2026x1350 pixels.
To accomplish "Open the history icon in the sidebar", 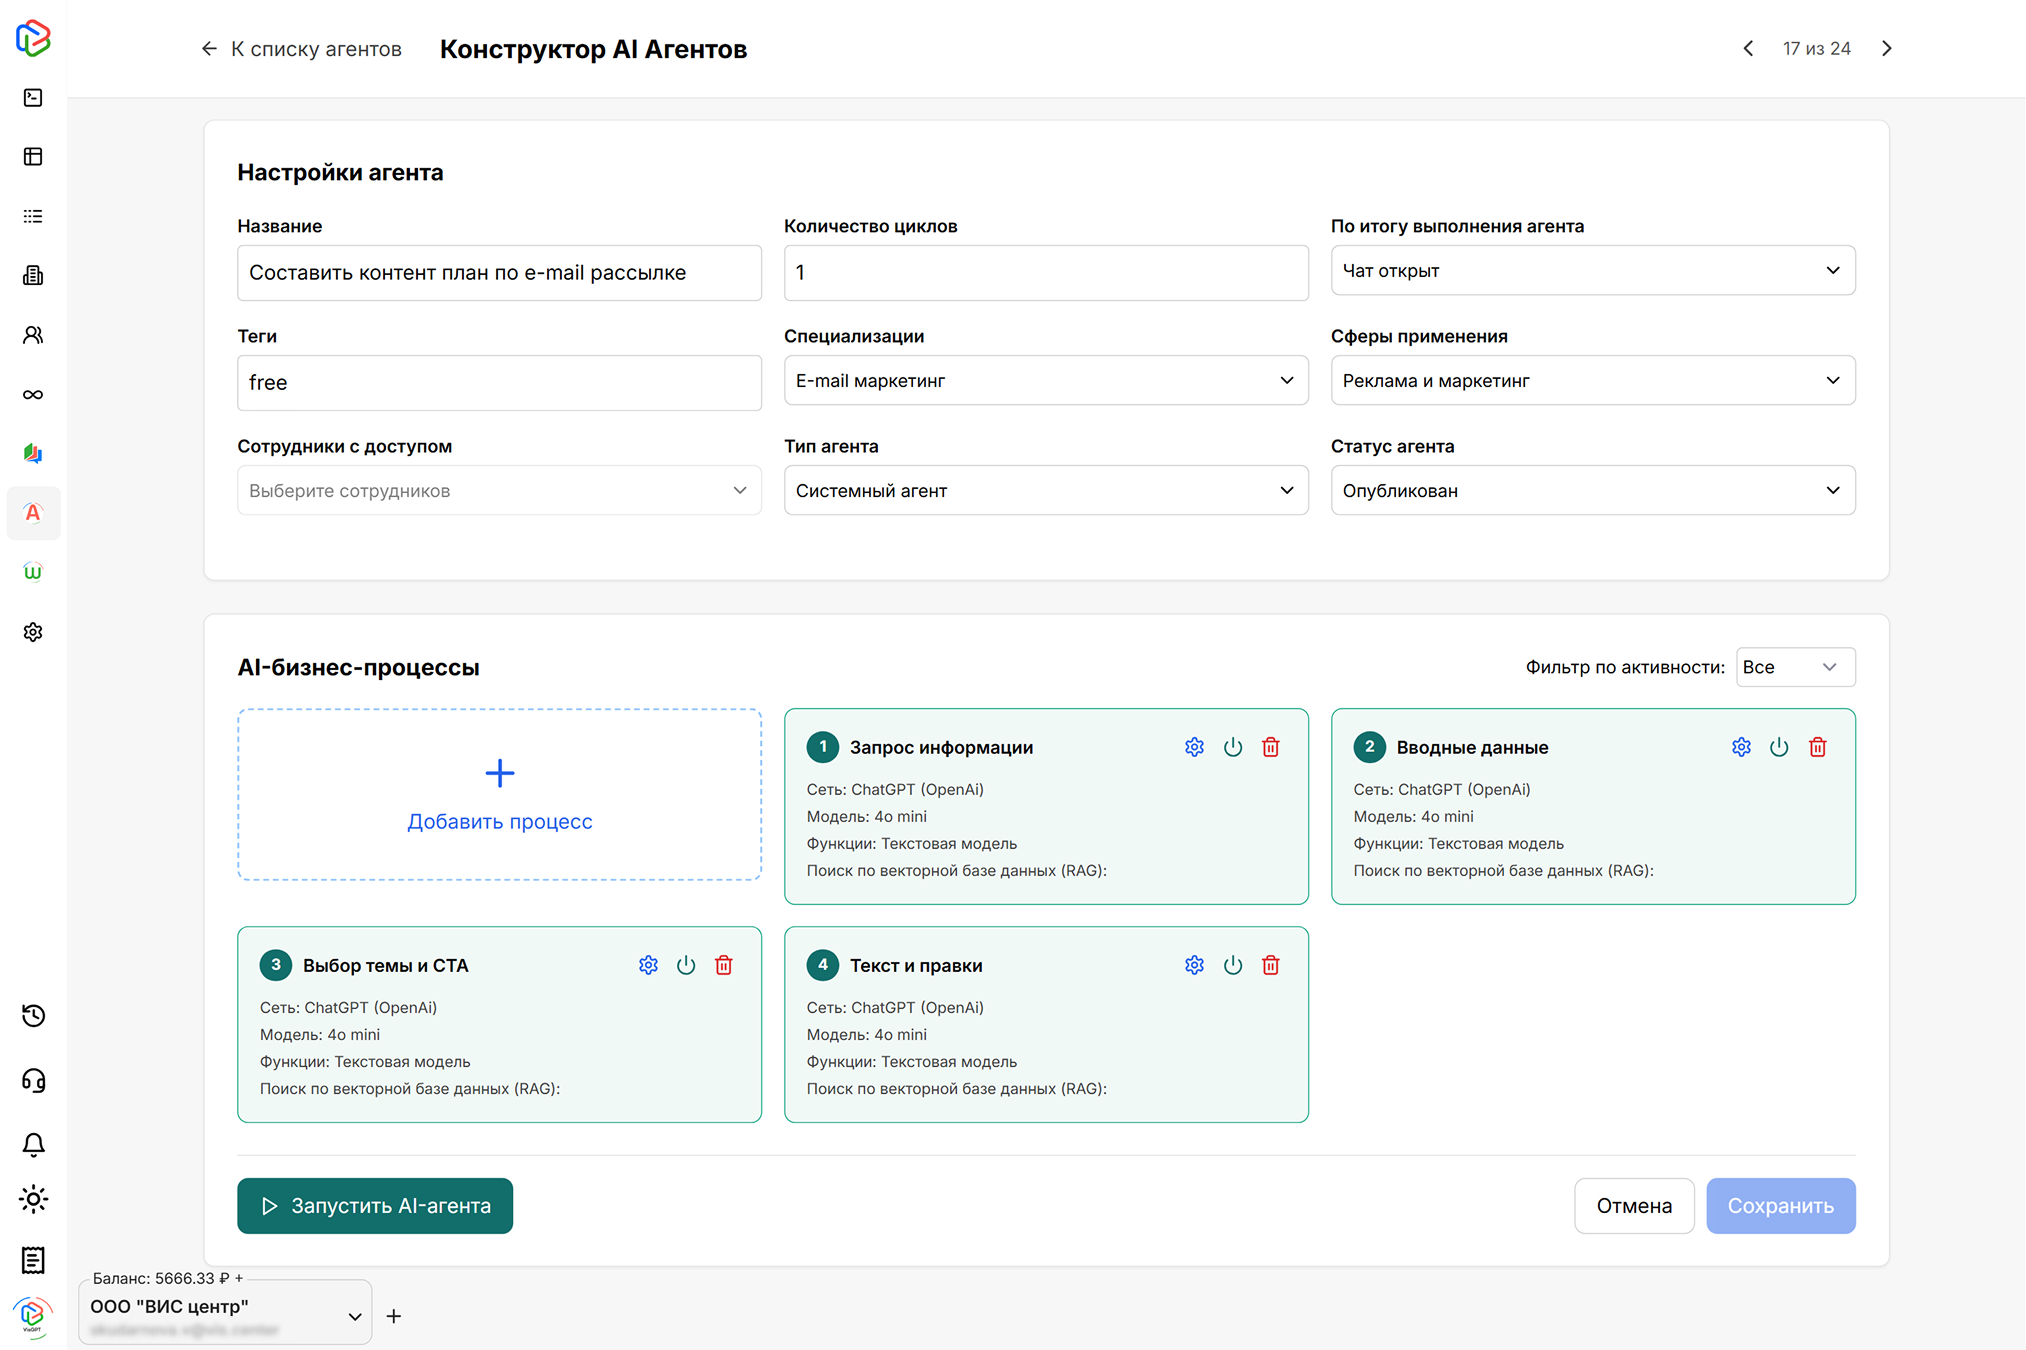I will [x=33, y=1016].
